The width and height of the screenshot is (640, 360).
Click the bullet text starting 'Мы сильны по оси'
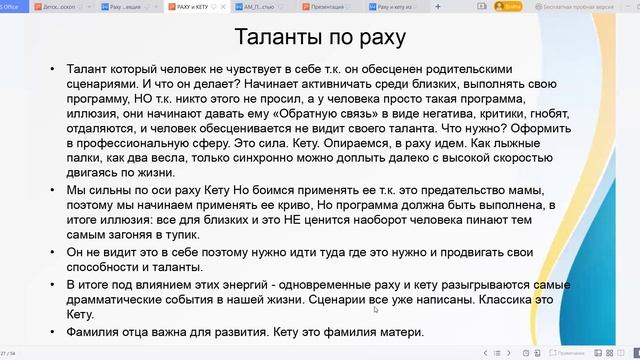click(311, 212)
